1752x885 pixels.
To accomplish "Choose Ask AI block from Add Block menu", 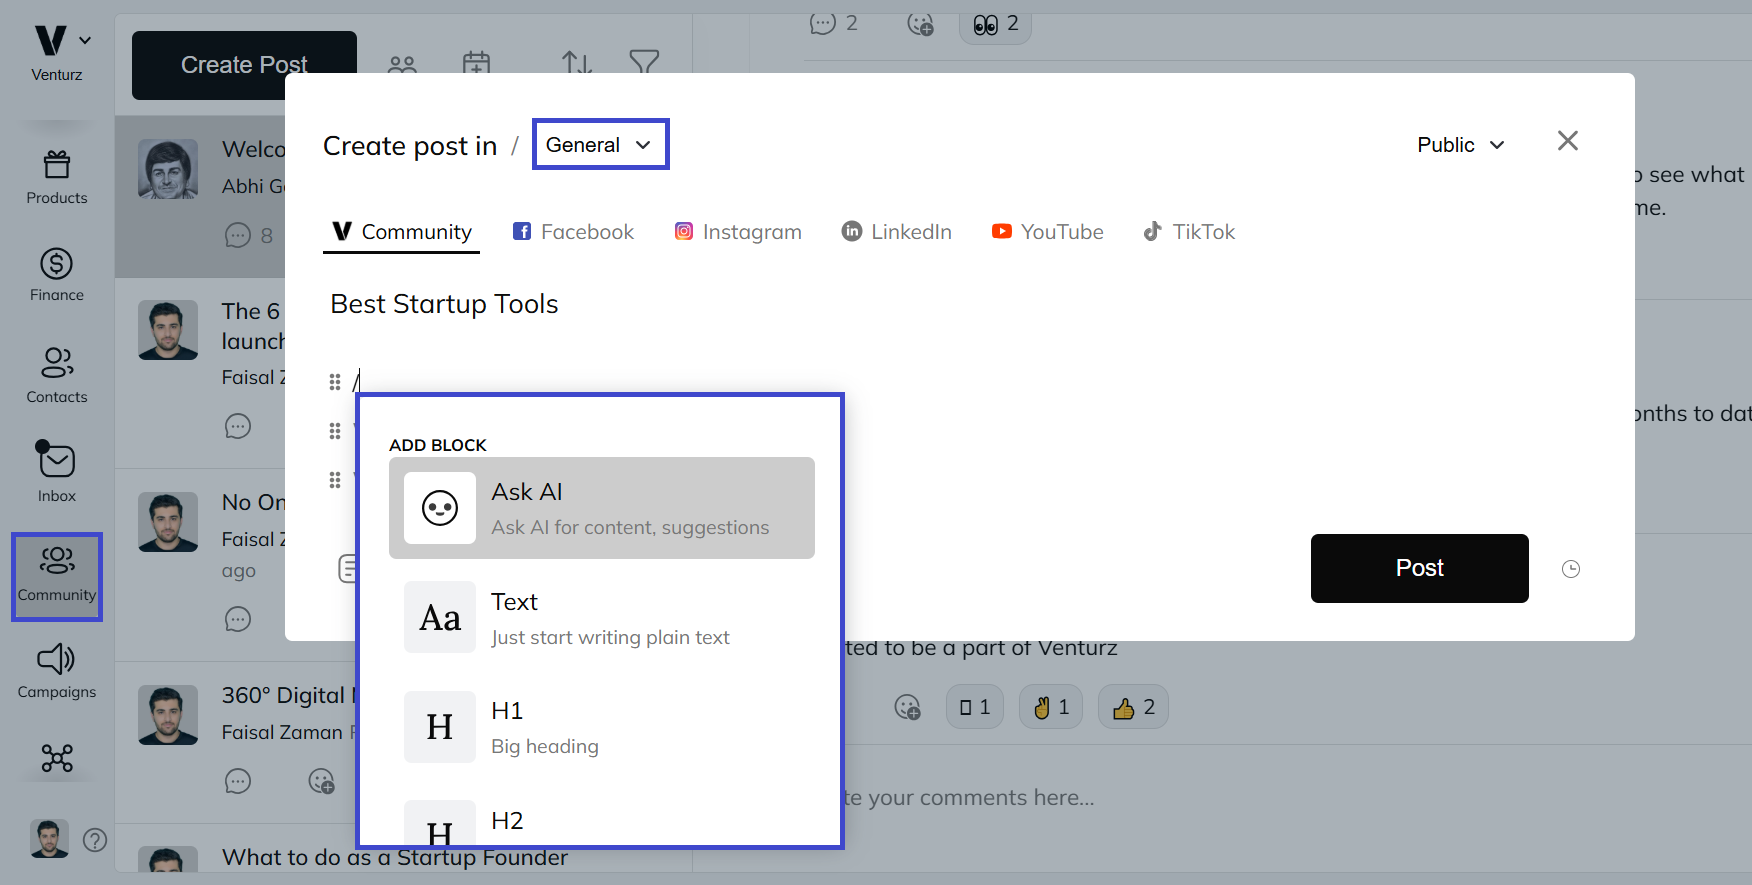I will click(x=602, y=508).
